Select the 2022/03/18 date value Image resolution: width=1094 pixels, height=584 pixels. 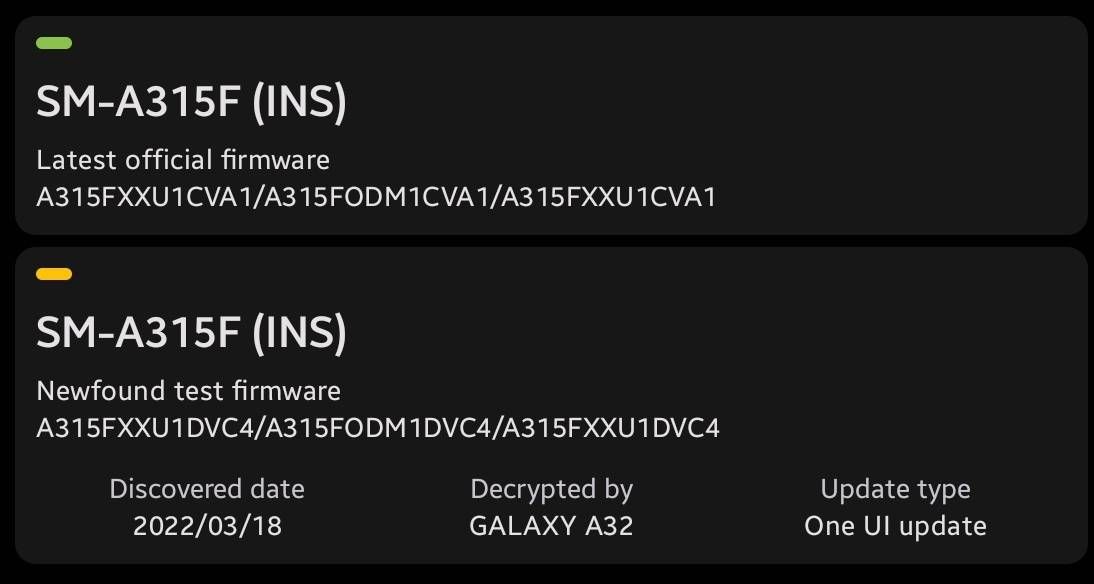207,526
